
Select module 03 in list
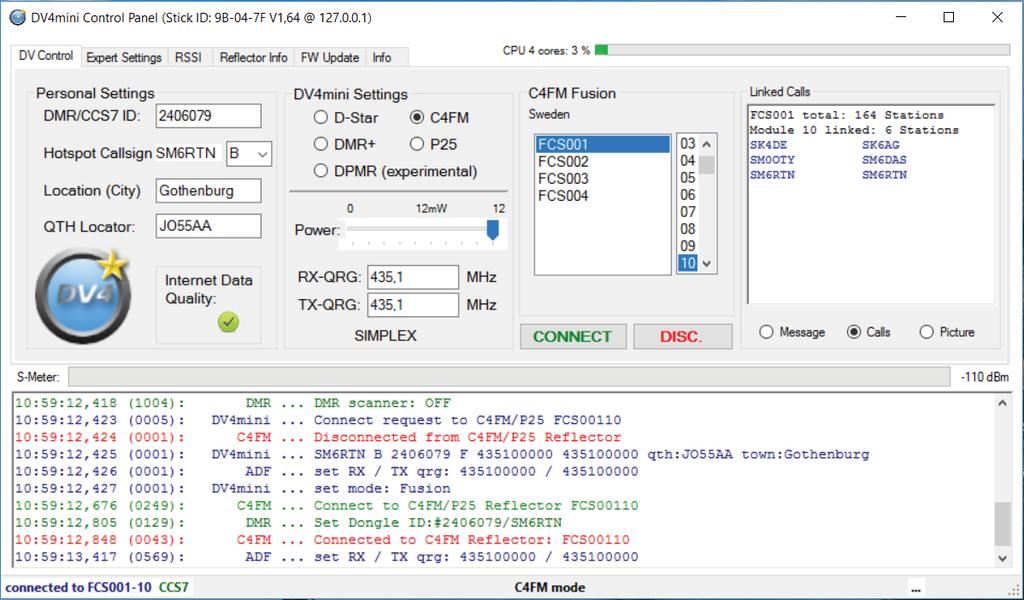click(688, 144)
